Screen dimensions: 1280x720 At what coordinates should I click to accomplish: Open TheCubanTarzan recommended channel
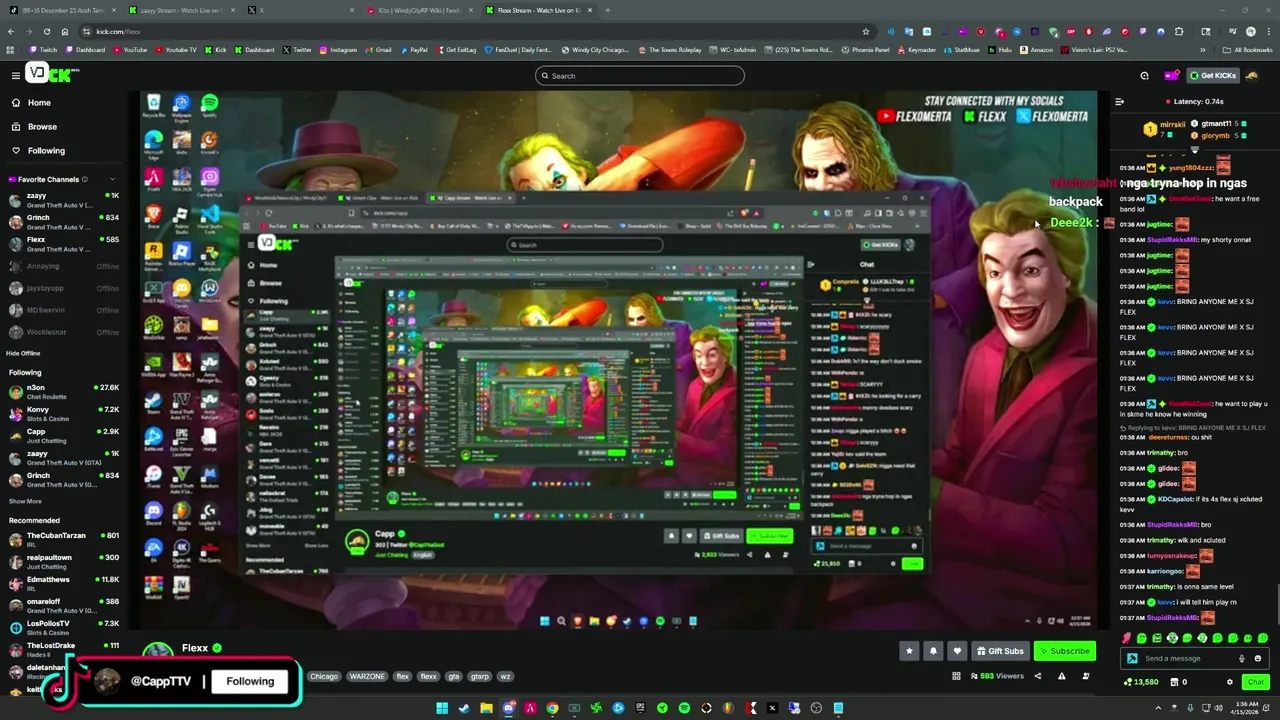63,540
